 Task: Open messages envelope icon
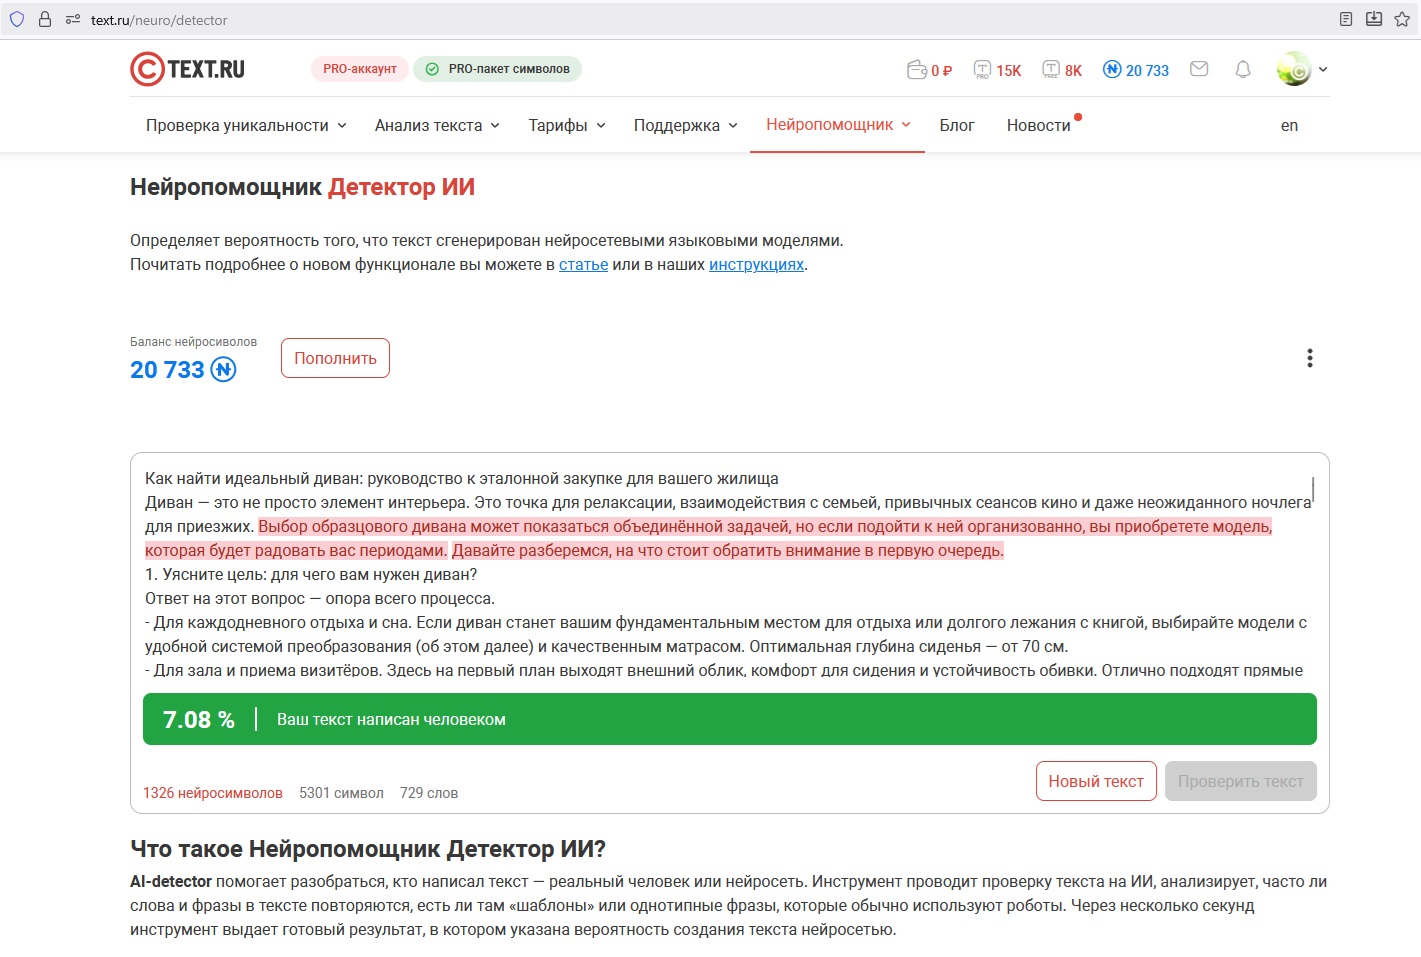(x=1199, y=69)
